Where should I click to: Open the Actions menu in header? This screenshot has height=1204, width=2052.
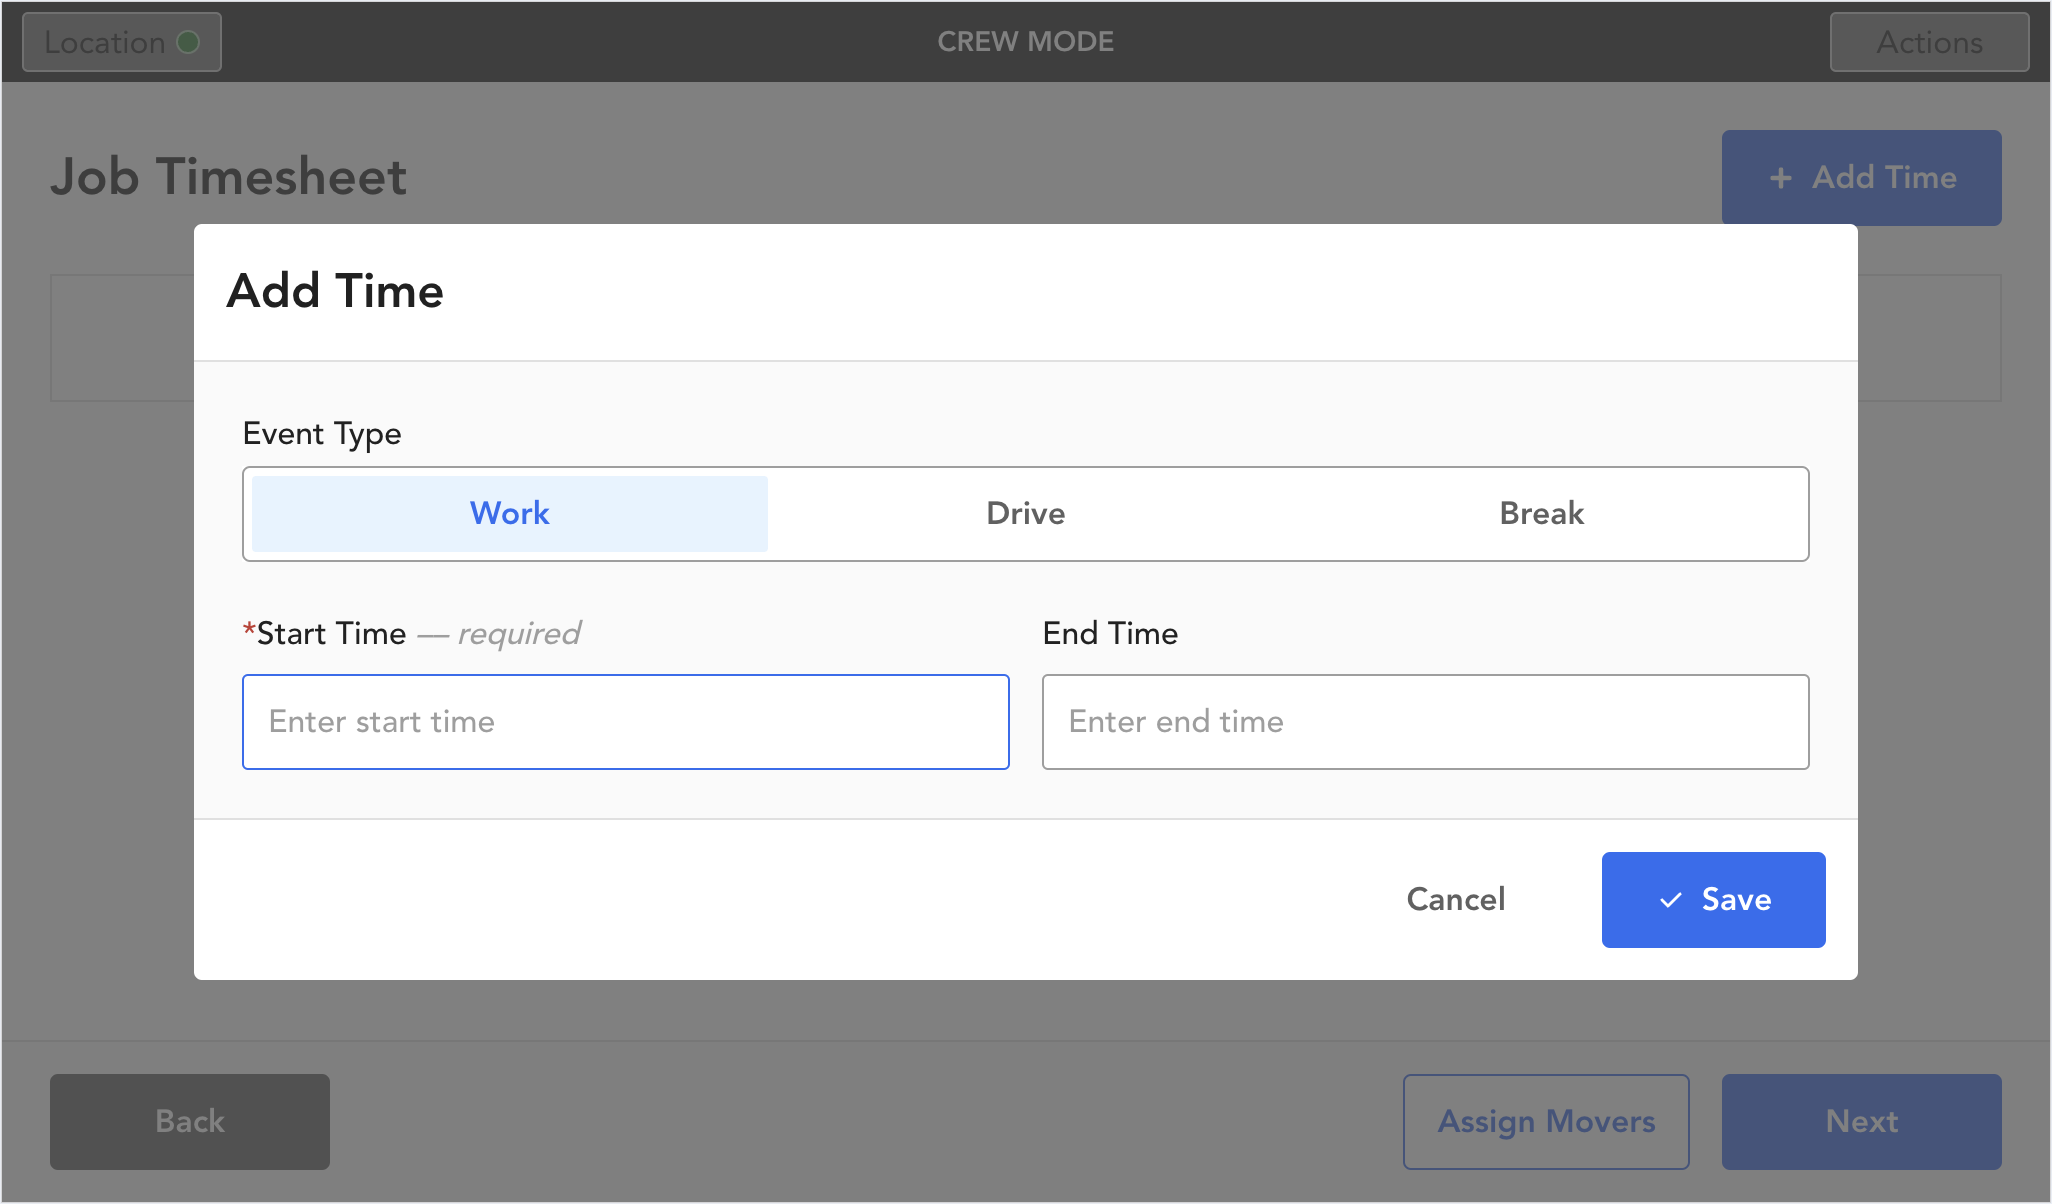pos(1929,42)
